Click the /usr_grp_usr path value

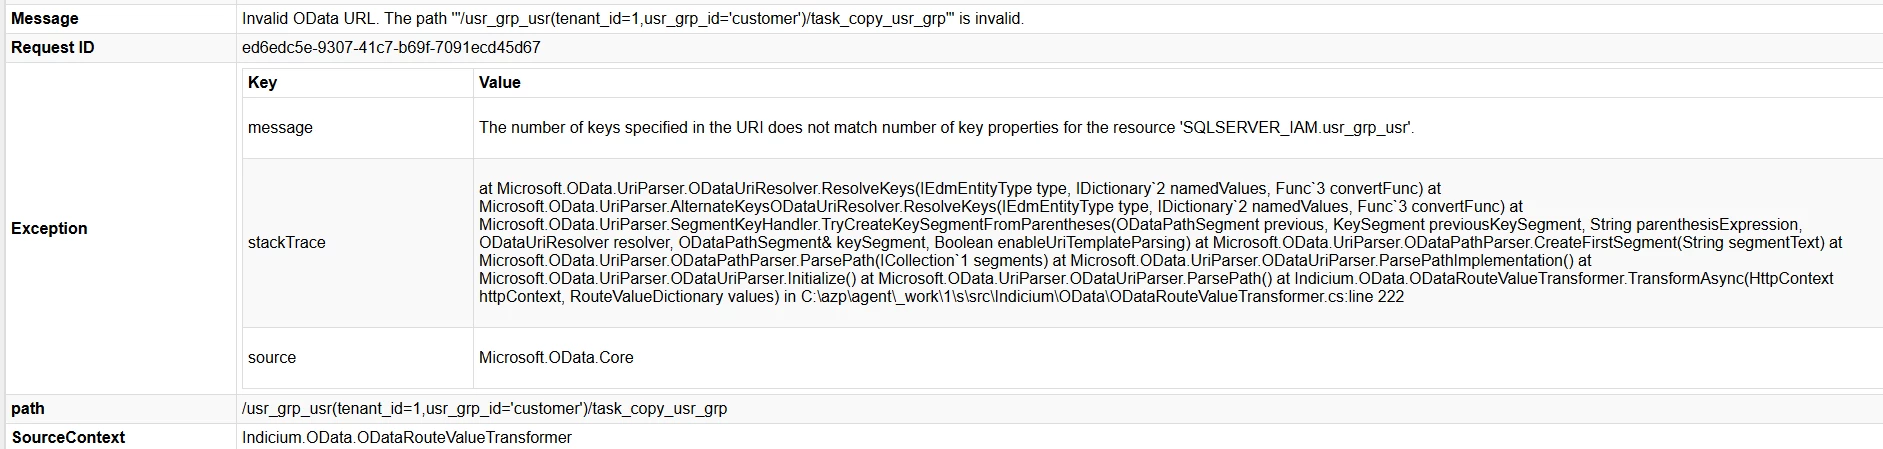pyautogui.click(x=484, y=409)
